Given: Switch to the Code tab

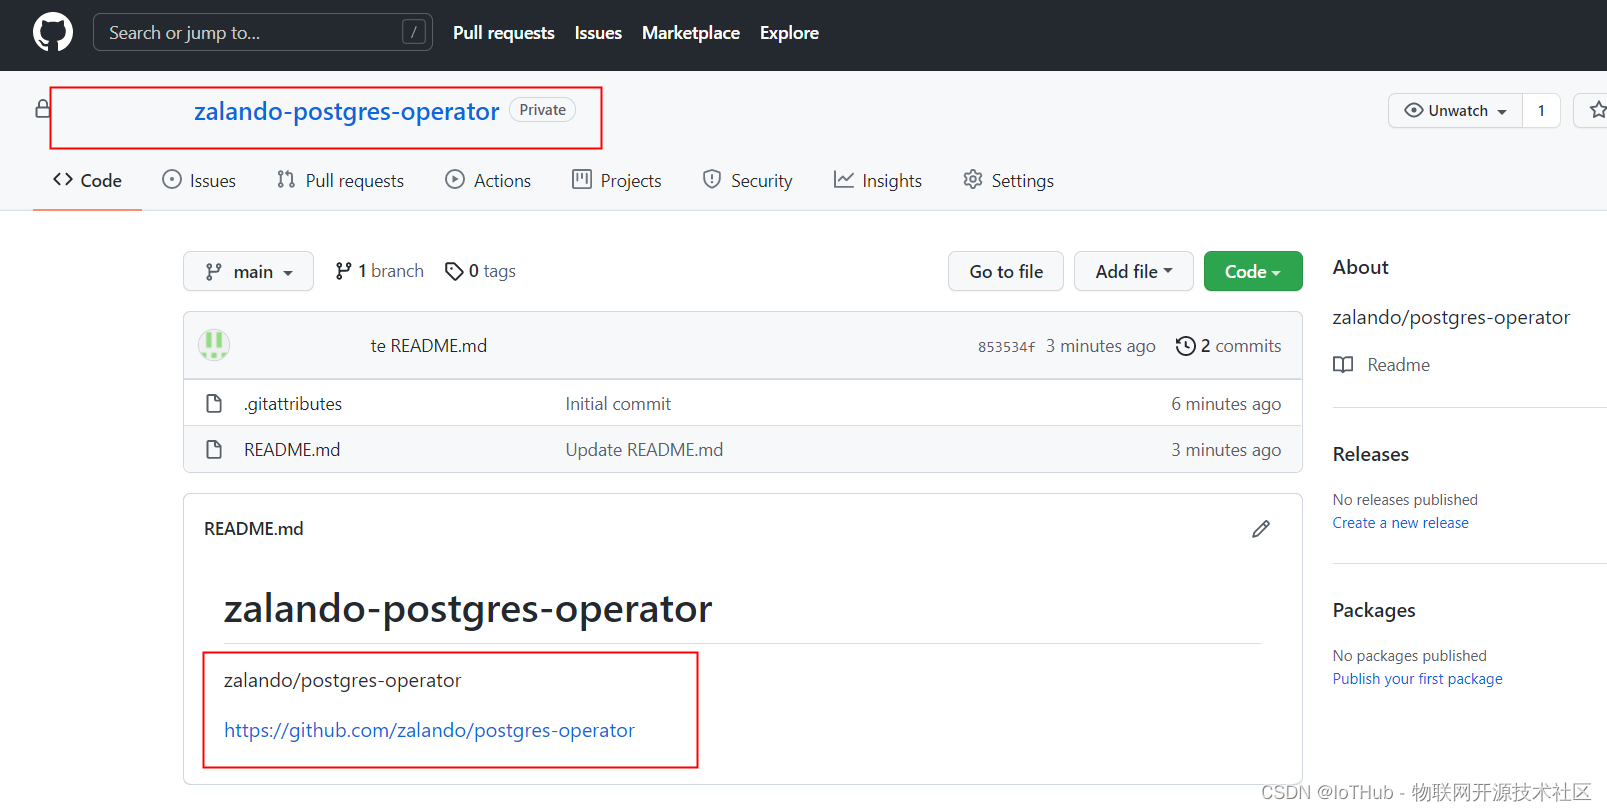Looking at the screenshot, I should tap(87, 180).
